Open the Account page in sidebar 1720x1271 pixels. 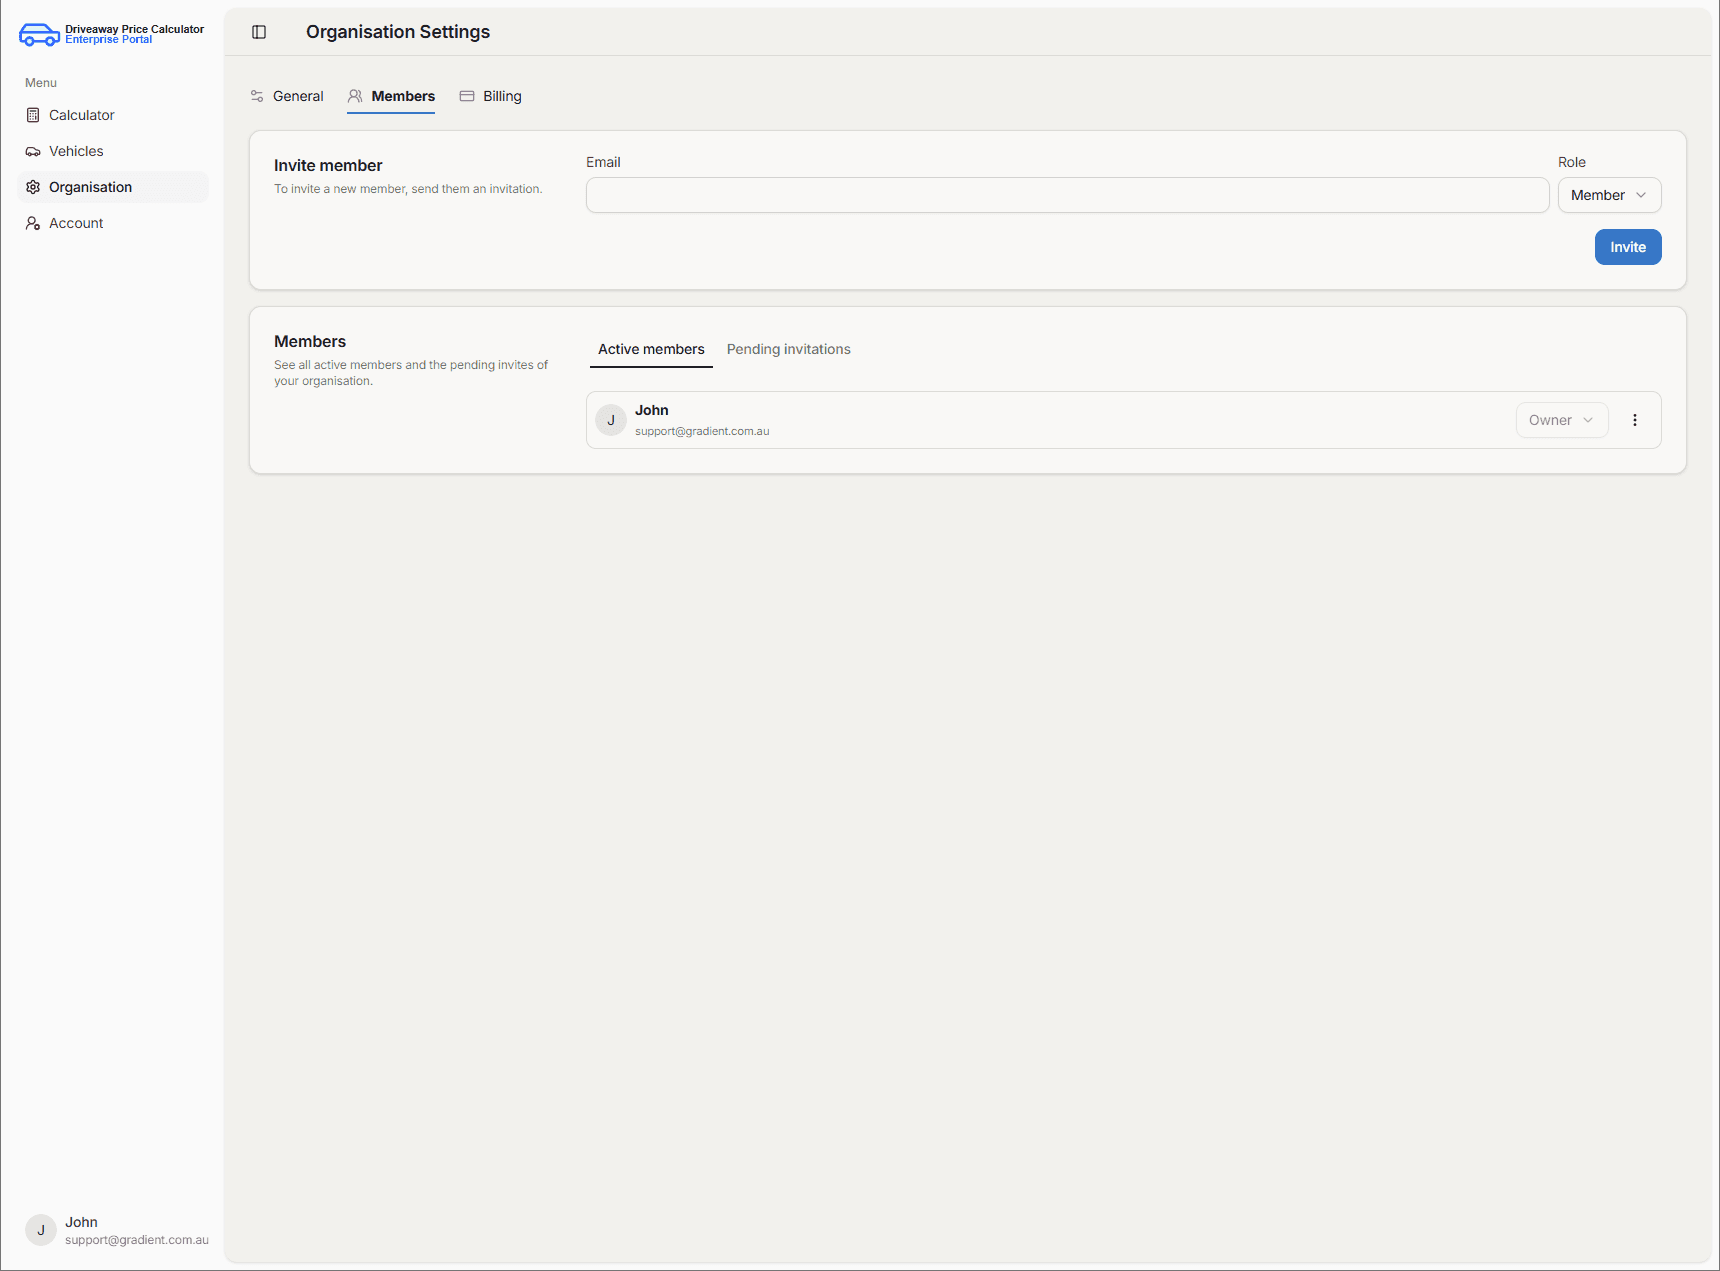[x=76, y=223]
